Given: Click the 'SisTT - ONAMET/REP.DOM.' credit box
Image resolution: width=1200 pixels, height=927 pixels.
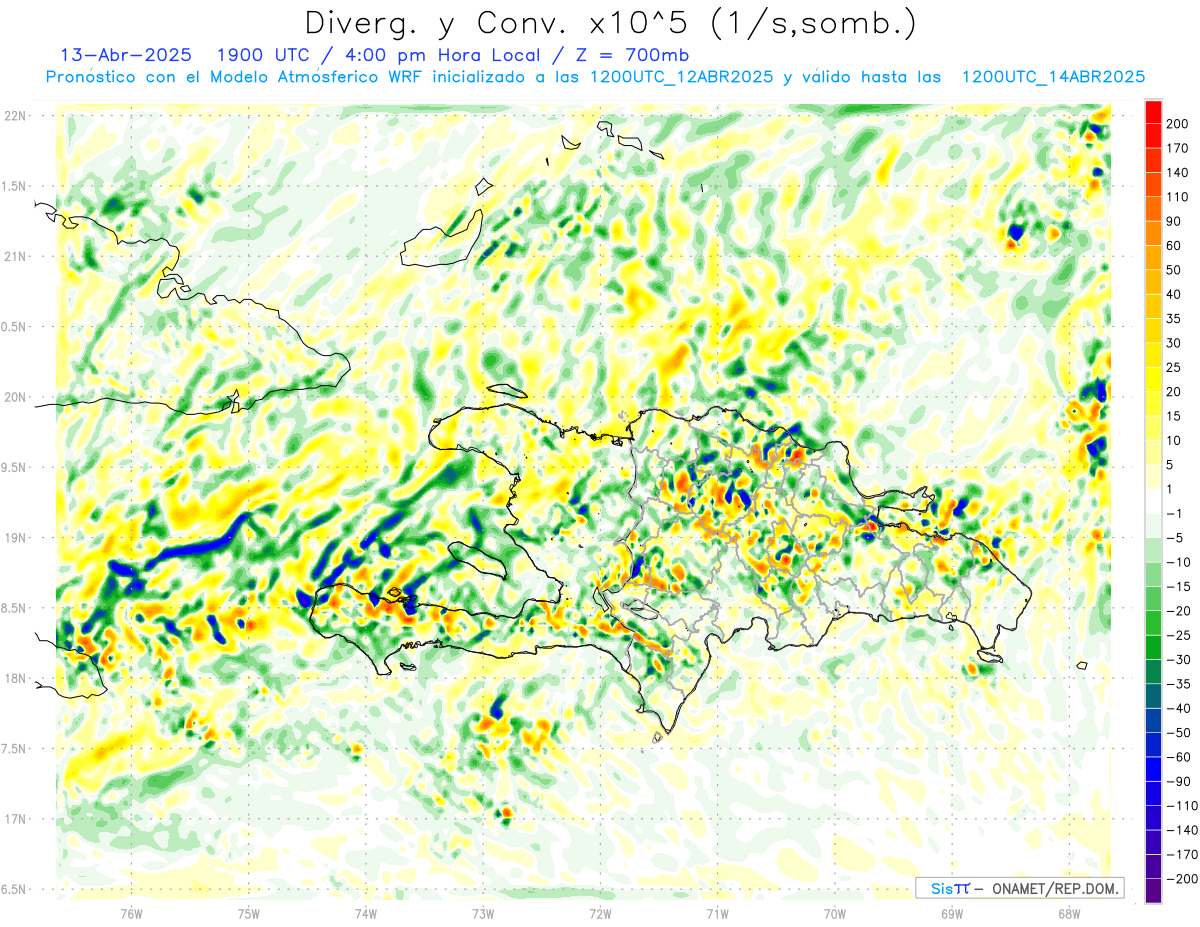Looking at the screenshot, I should pos(1019,888).
